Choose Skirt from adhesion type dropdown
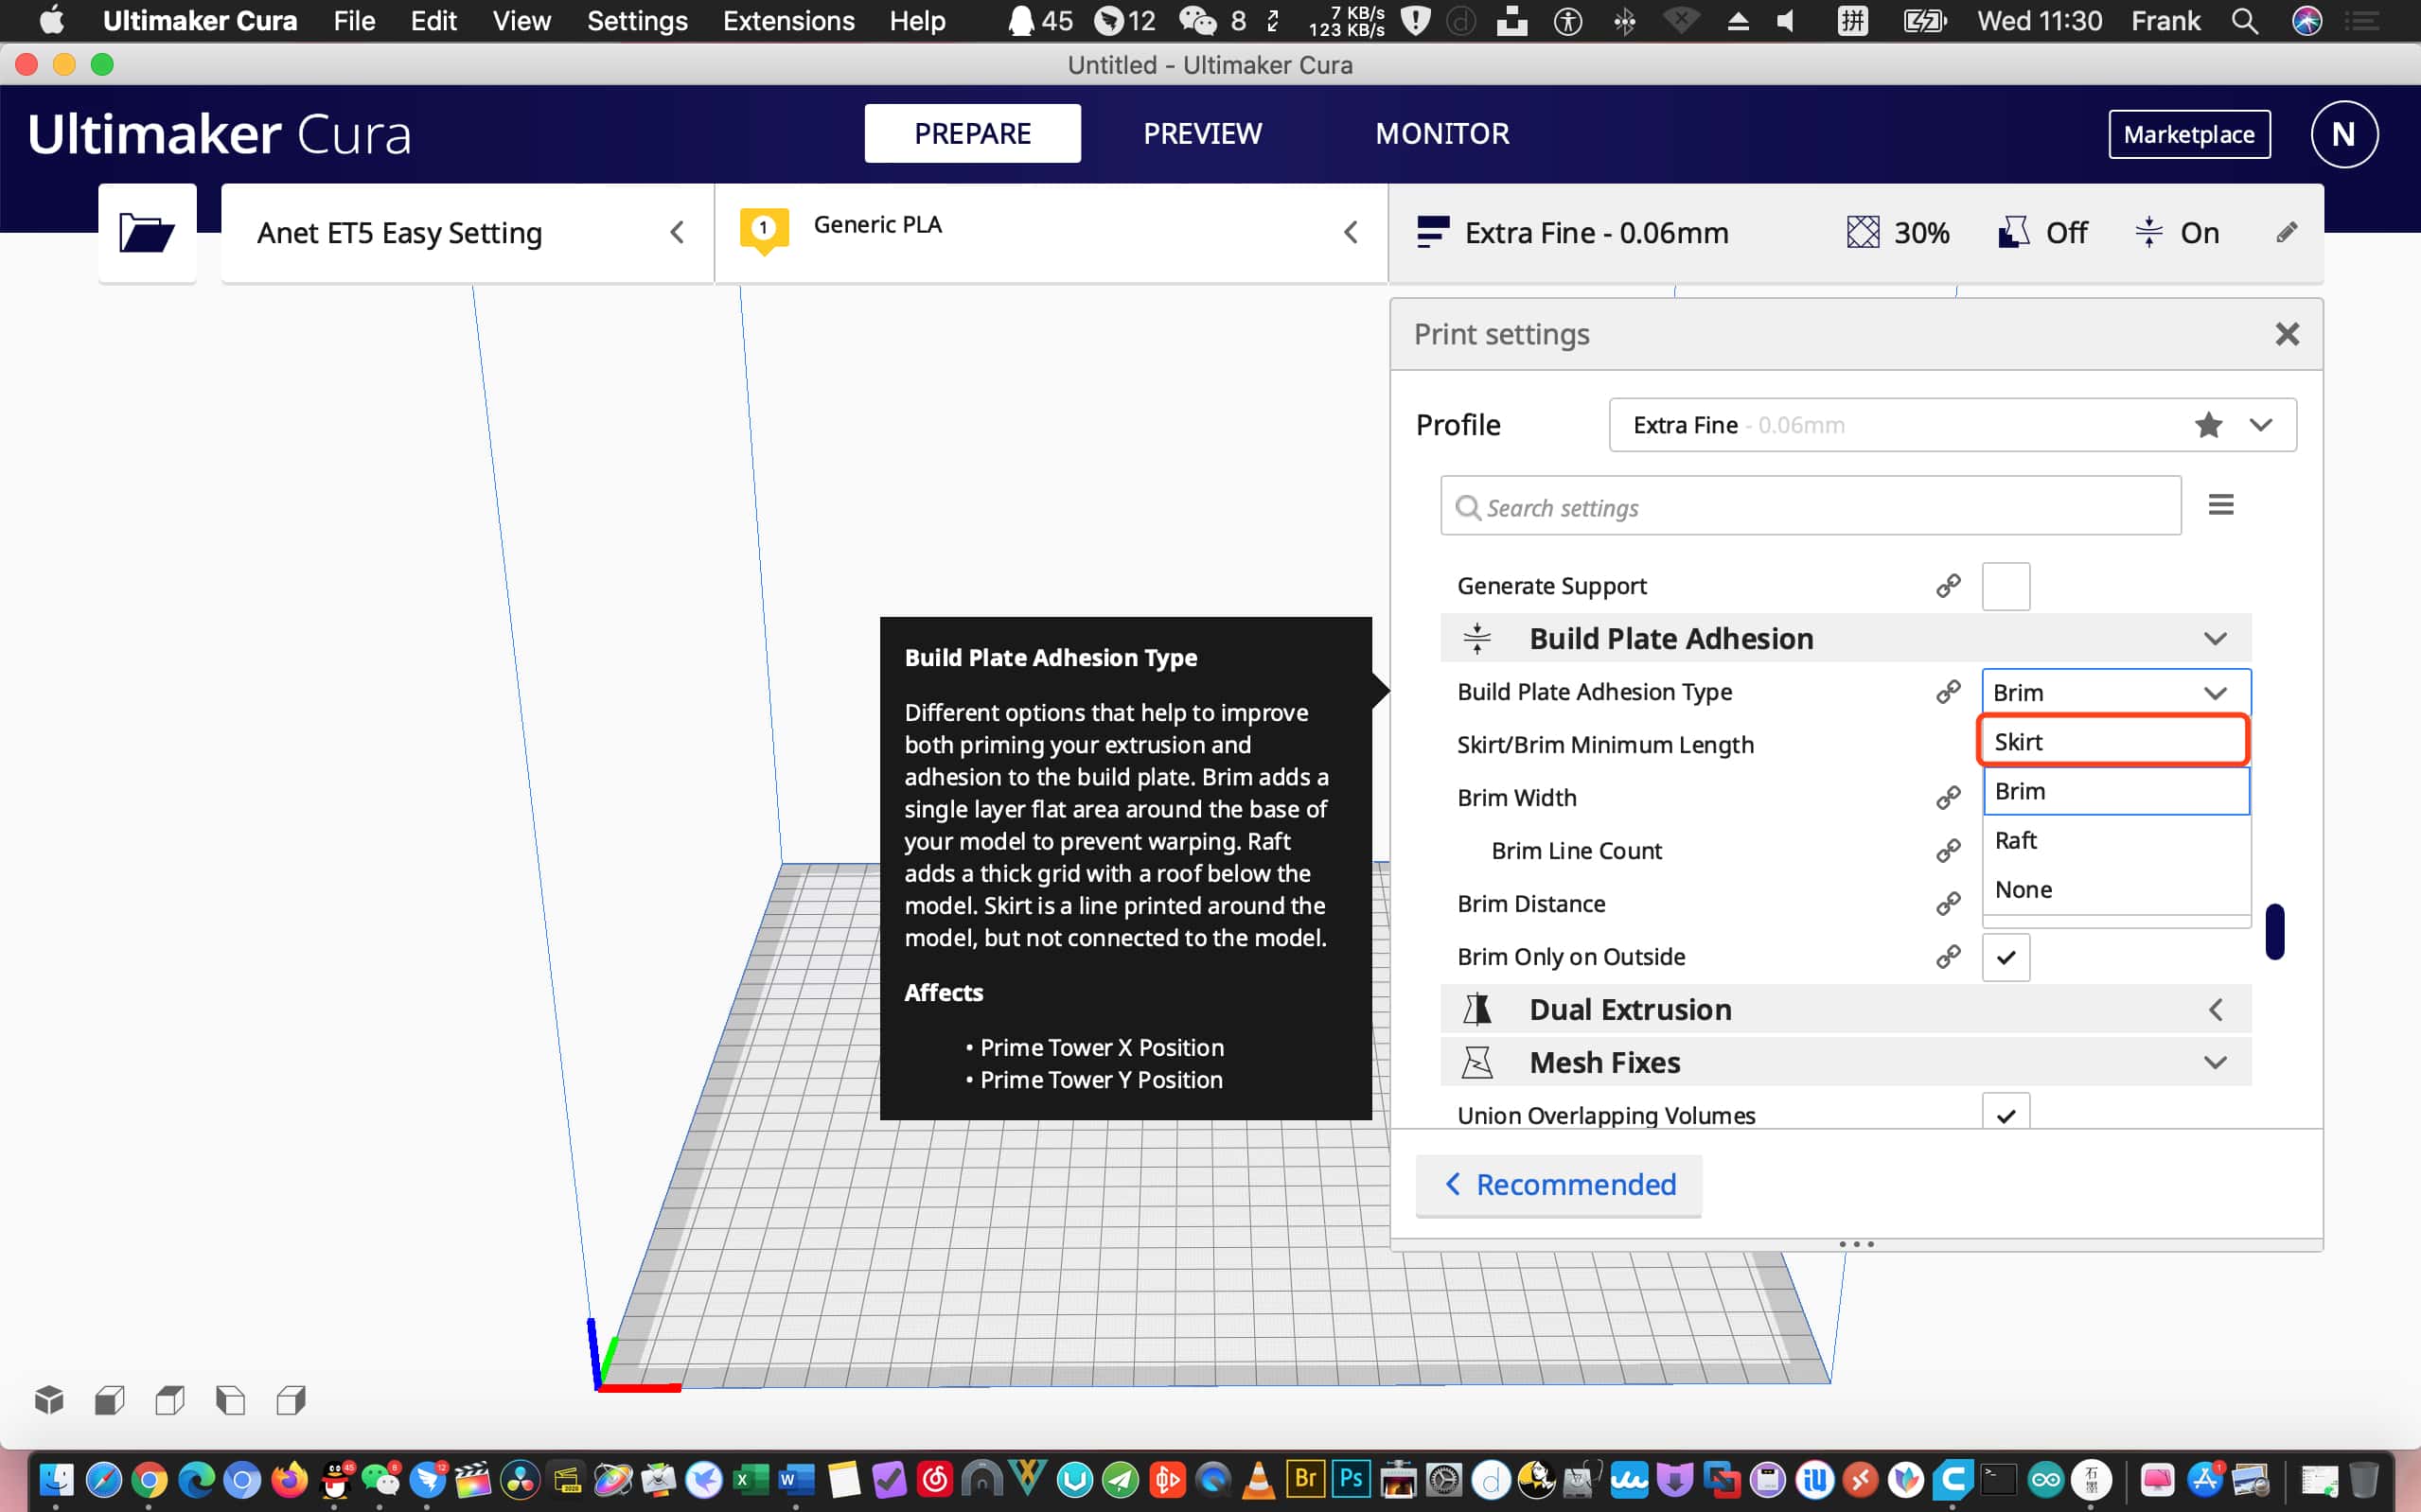Viewport: 2421px width, 1512px height. coord(2113,742)
